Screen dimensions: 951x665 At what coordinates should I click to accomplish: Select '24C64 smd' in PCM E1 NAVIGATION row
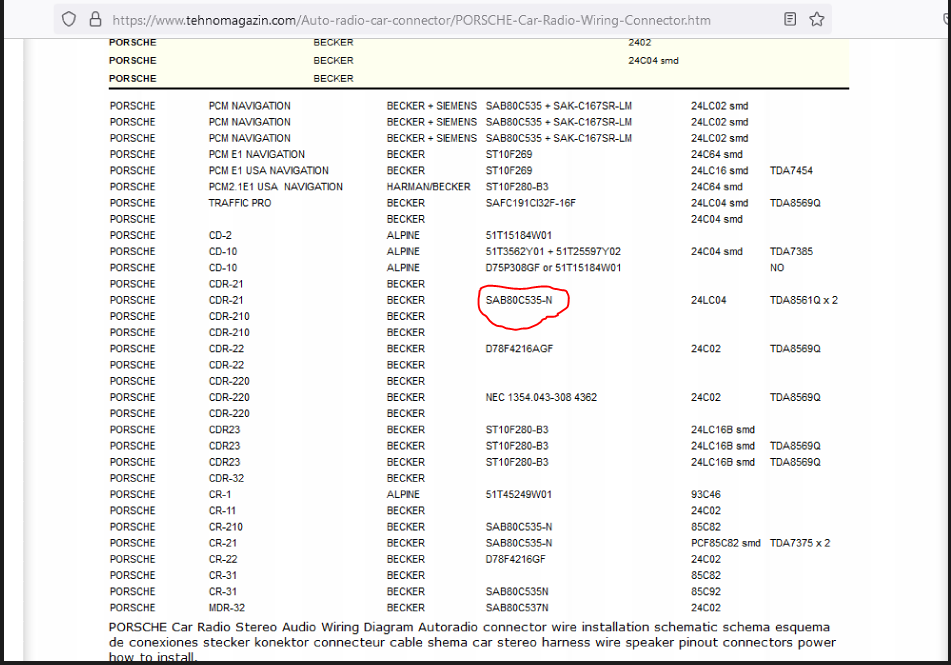[716, 154]
